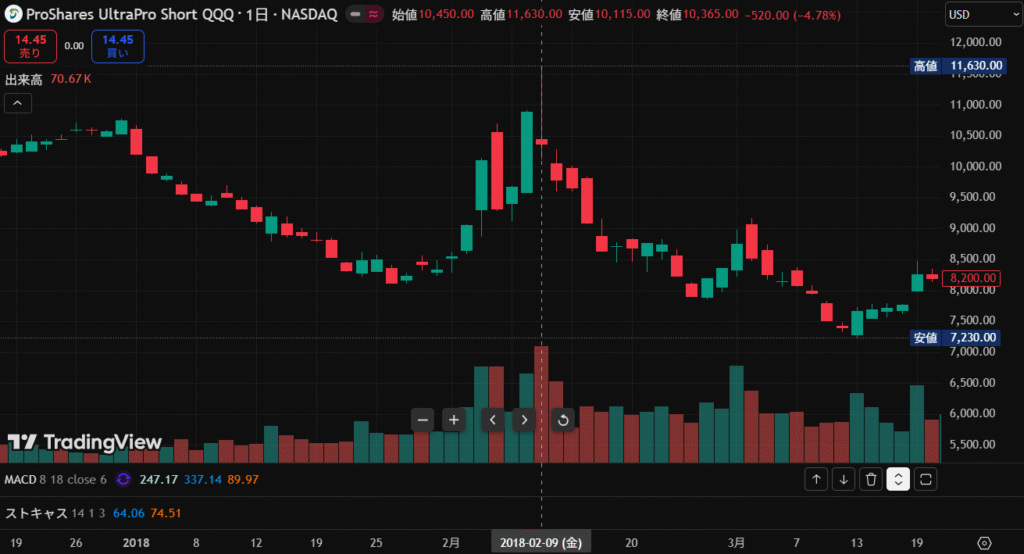Delete the MACD pane with trash icon

click(x=871, y=480)
